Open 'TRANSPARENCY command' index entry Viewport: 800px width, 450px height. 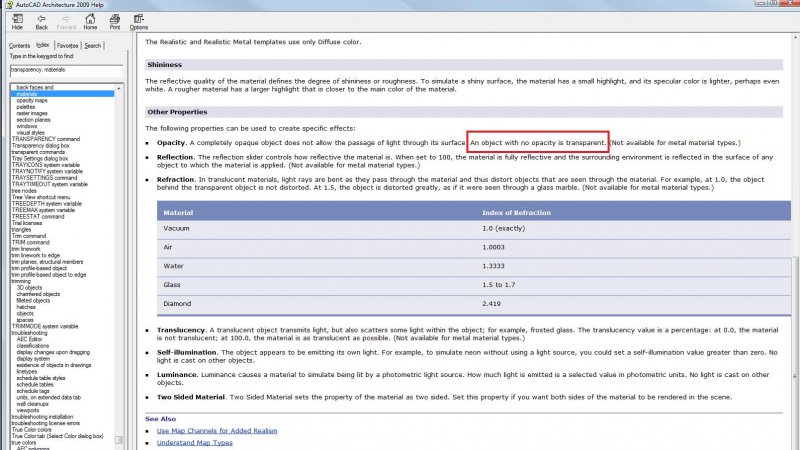(x=46, y=139)
